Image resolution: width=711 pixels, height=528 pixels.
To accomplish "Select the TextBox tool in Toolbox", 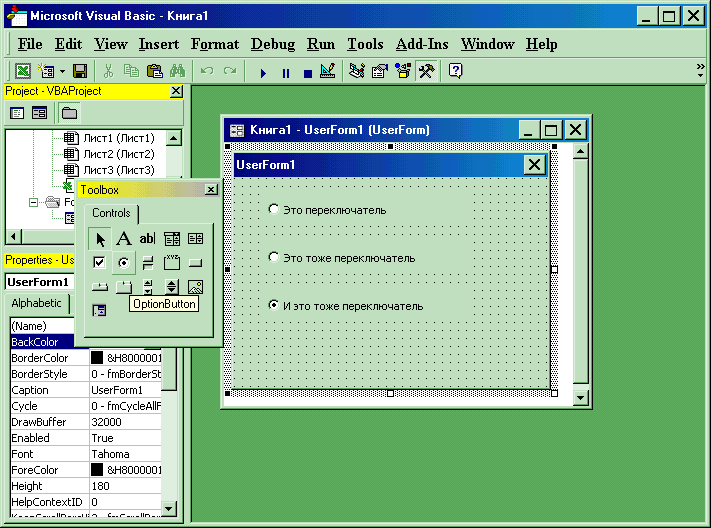I will point(147,239).
